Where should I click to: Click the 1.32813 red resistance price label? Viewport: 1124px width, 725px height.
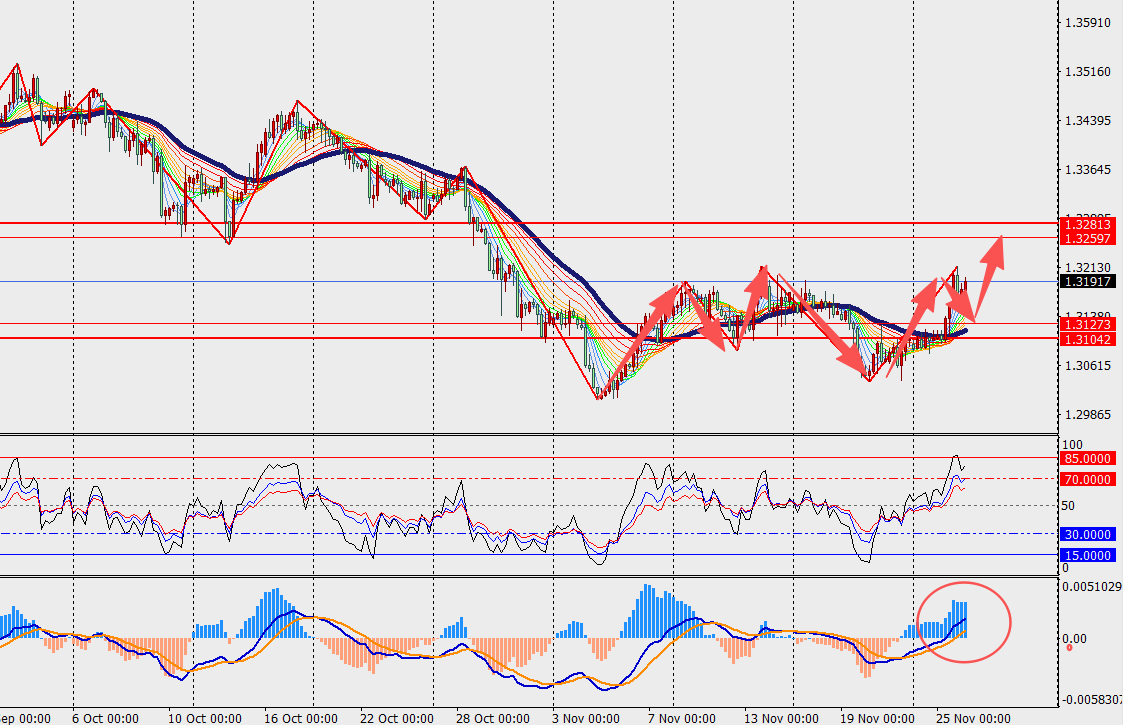pyautogui.click(x=1087, y=225)
